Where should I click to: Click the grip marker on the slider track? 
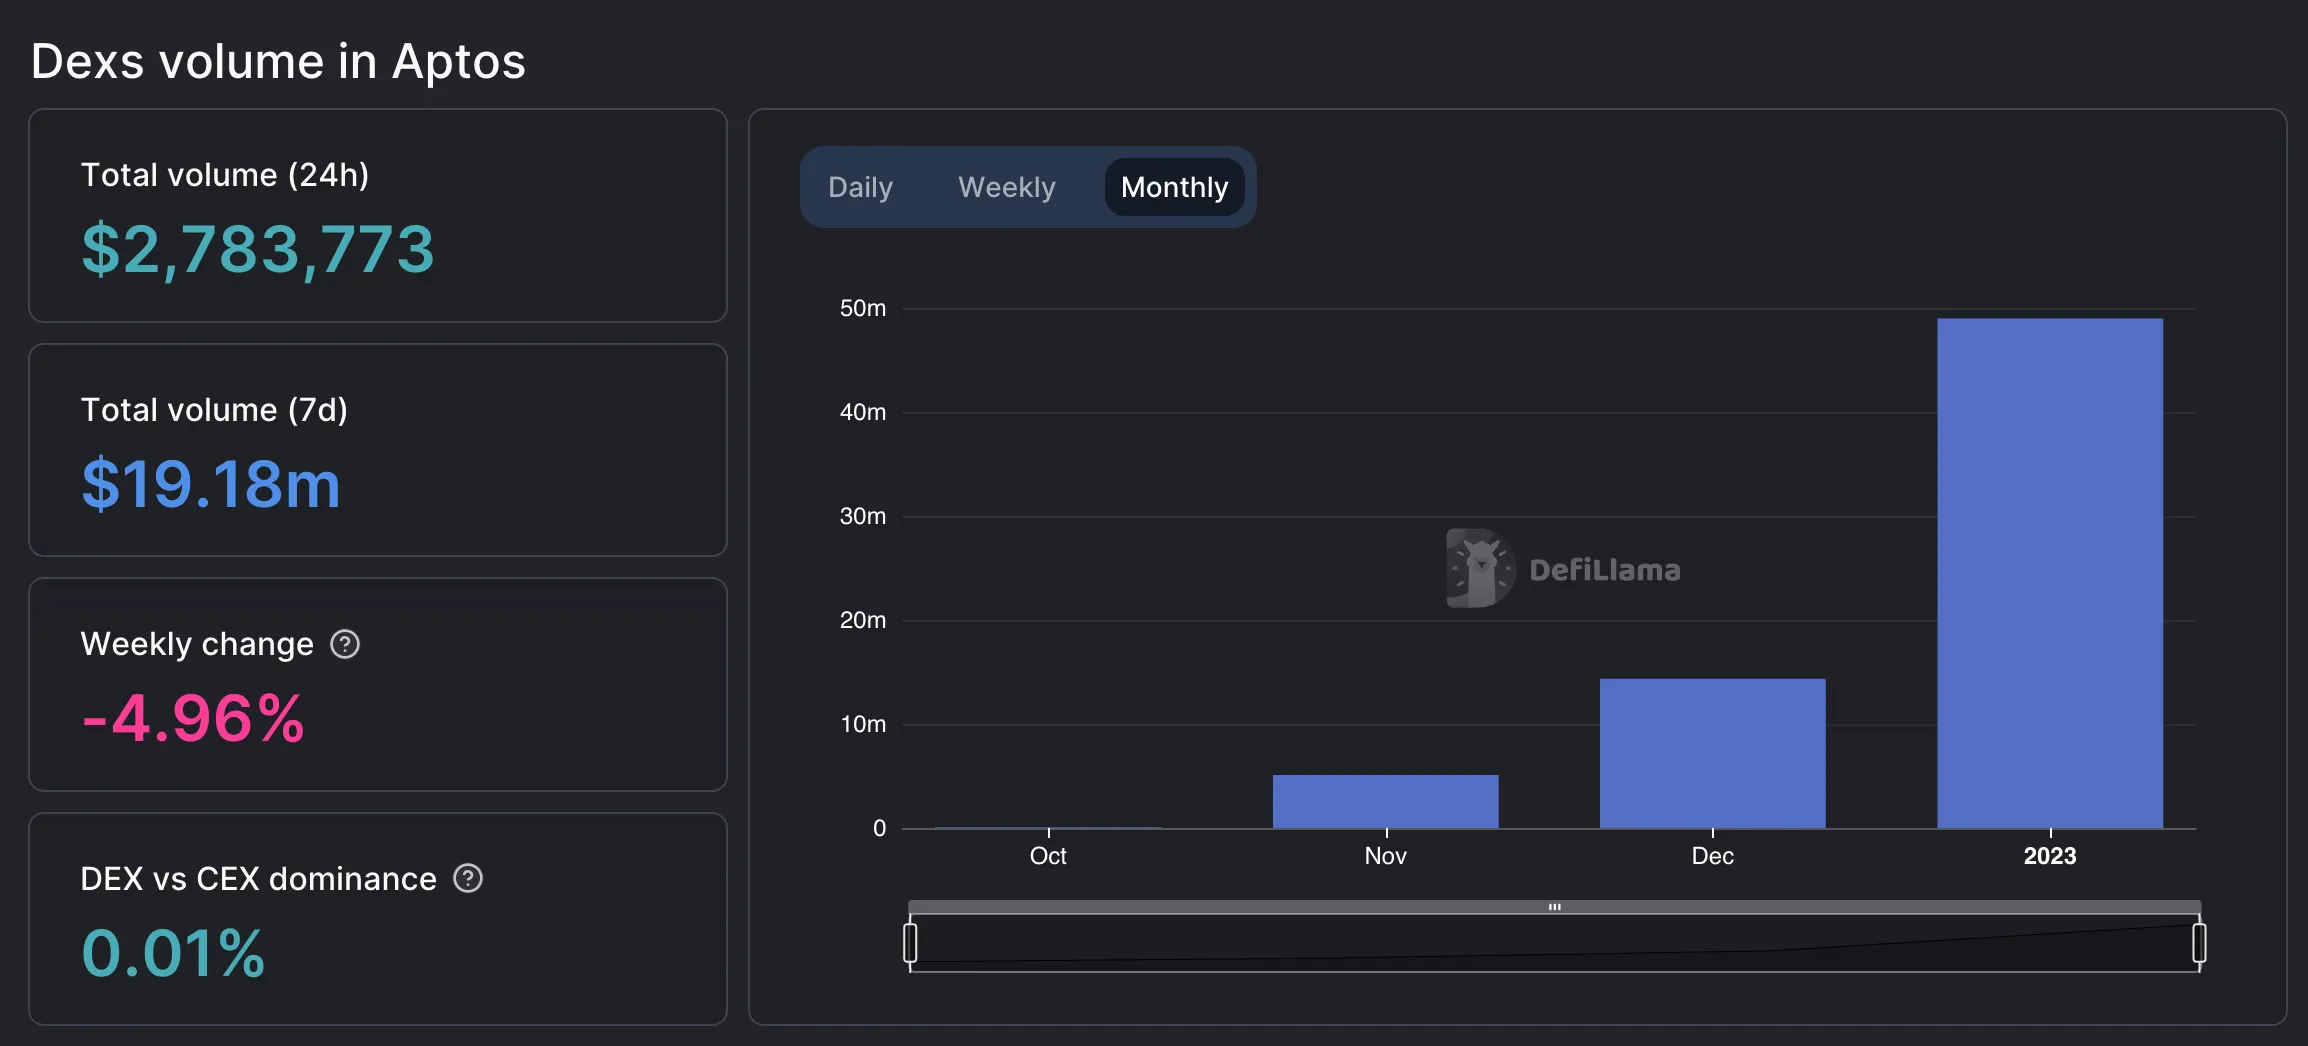pyautogui.click(x=1555, y=906)
